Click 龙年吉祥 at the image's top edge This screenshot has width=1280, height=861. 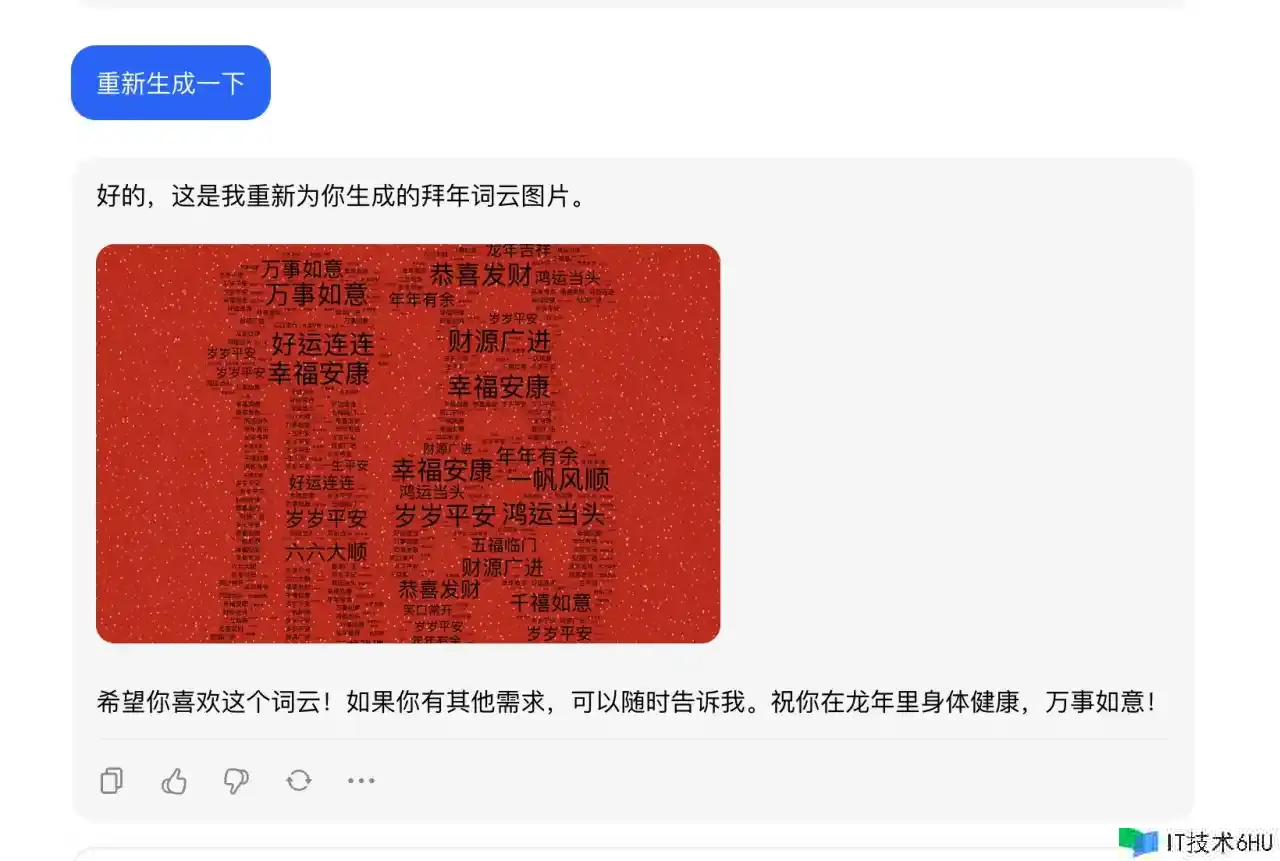[x=518, y=250]
